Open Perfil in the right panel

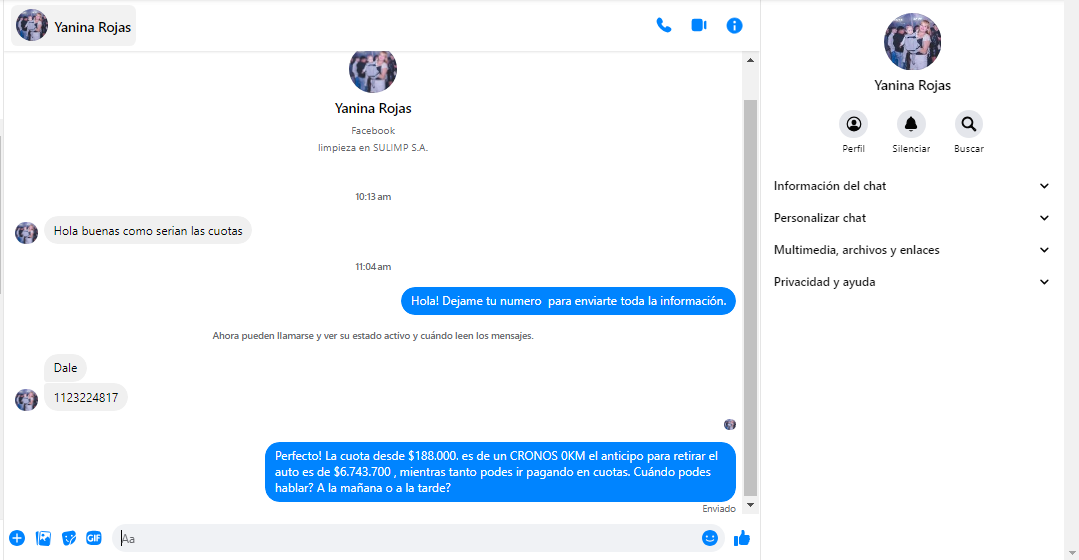(853, 132)
